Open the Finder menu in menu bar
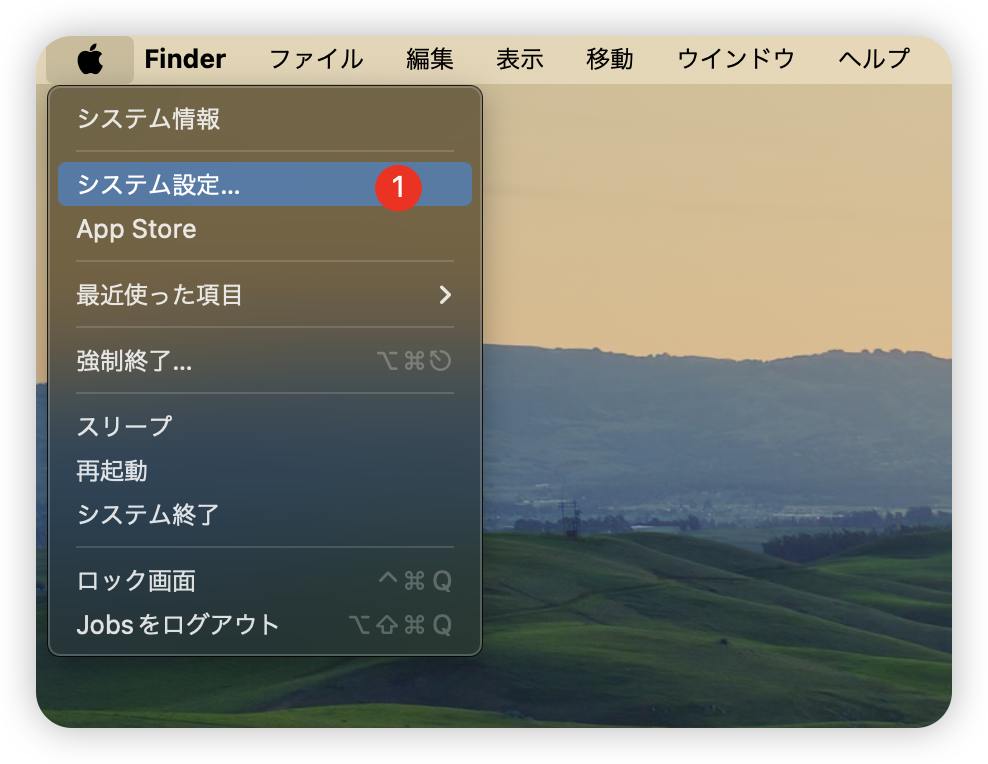Image resolution: width=988 pixels, height=764 pixels. (x=185, y=60)
